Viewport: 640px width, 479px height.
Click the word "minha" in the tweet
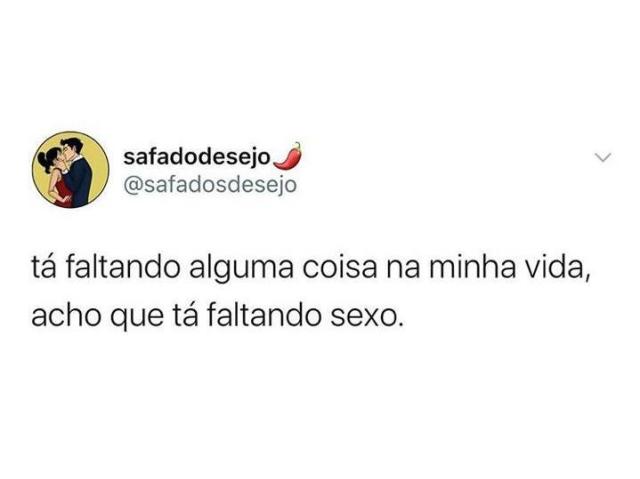point(472,268)
